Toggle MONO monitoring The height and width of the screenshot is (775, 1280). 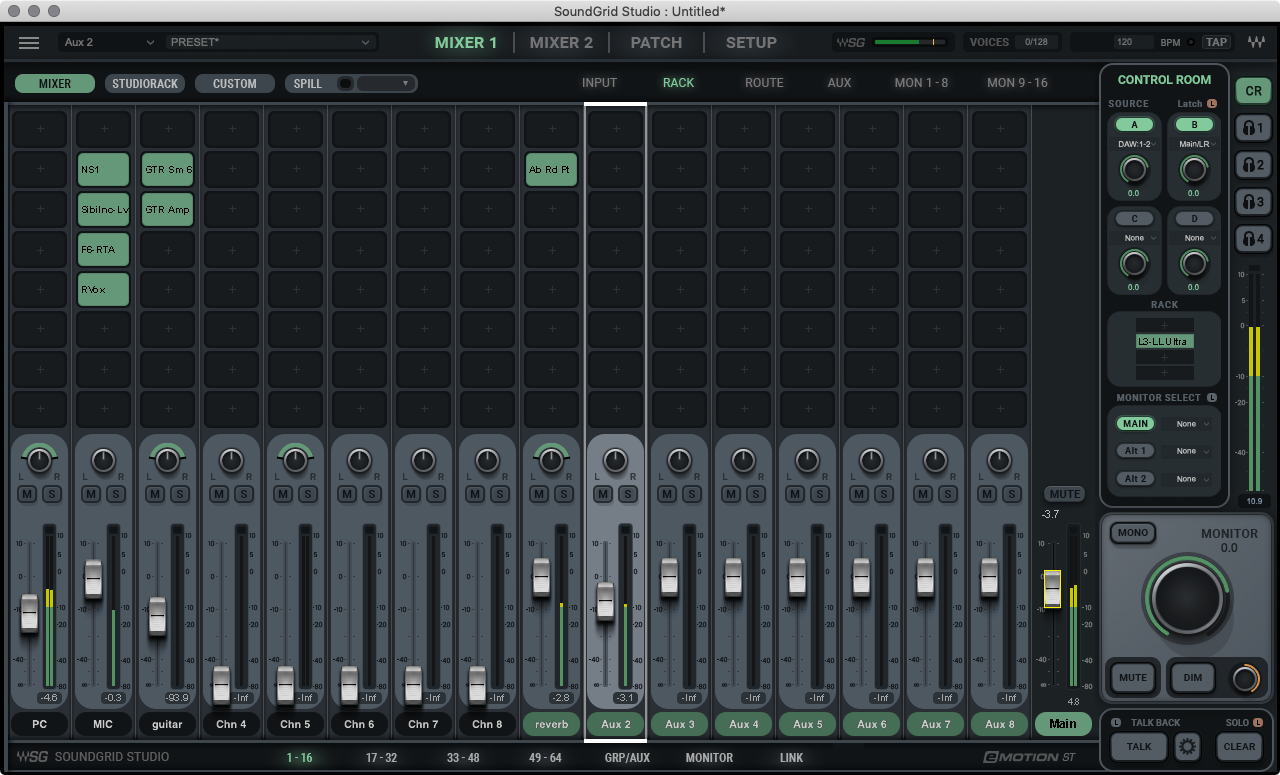pos(1133,533)
